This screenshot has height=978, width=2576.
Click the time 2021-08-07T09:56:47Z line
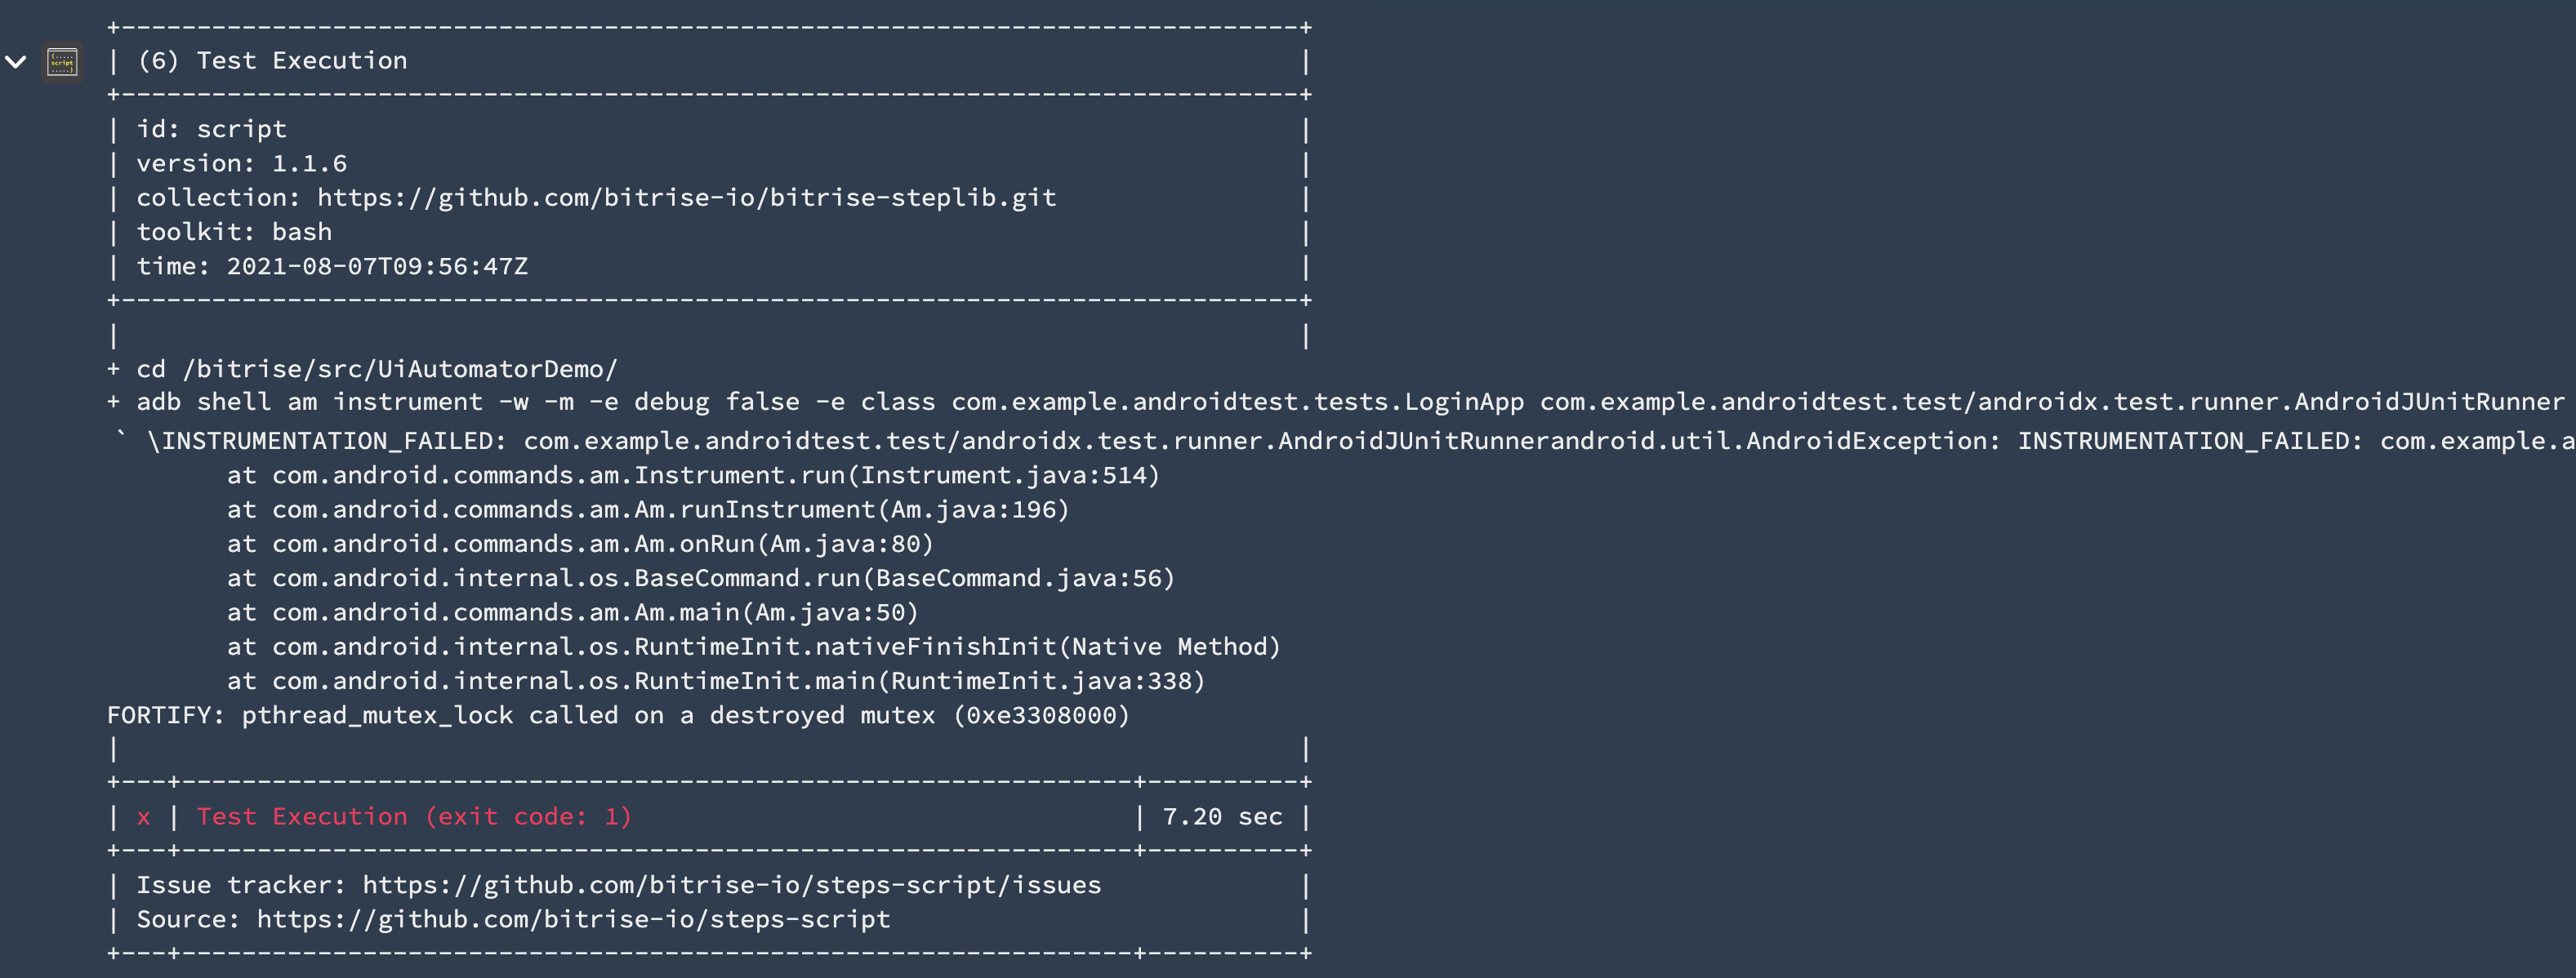(x=332, y=267)
